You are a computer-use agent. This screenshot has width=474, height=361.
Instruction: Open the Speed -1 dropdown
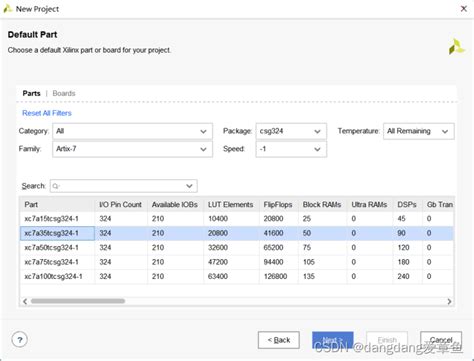click(291, 149)
